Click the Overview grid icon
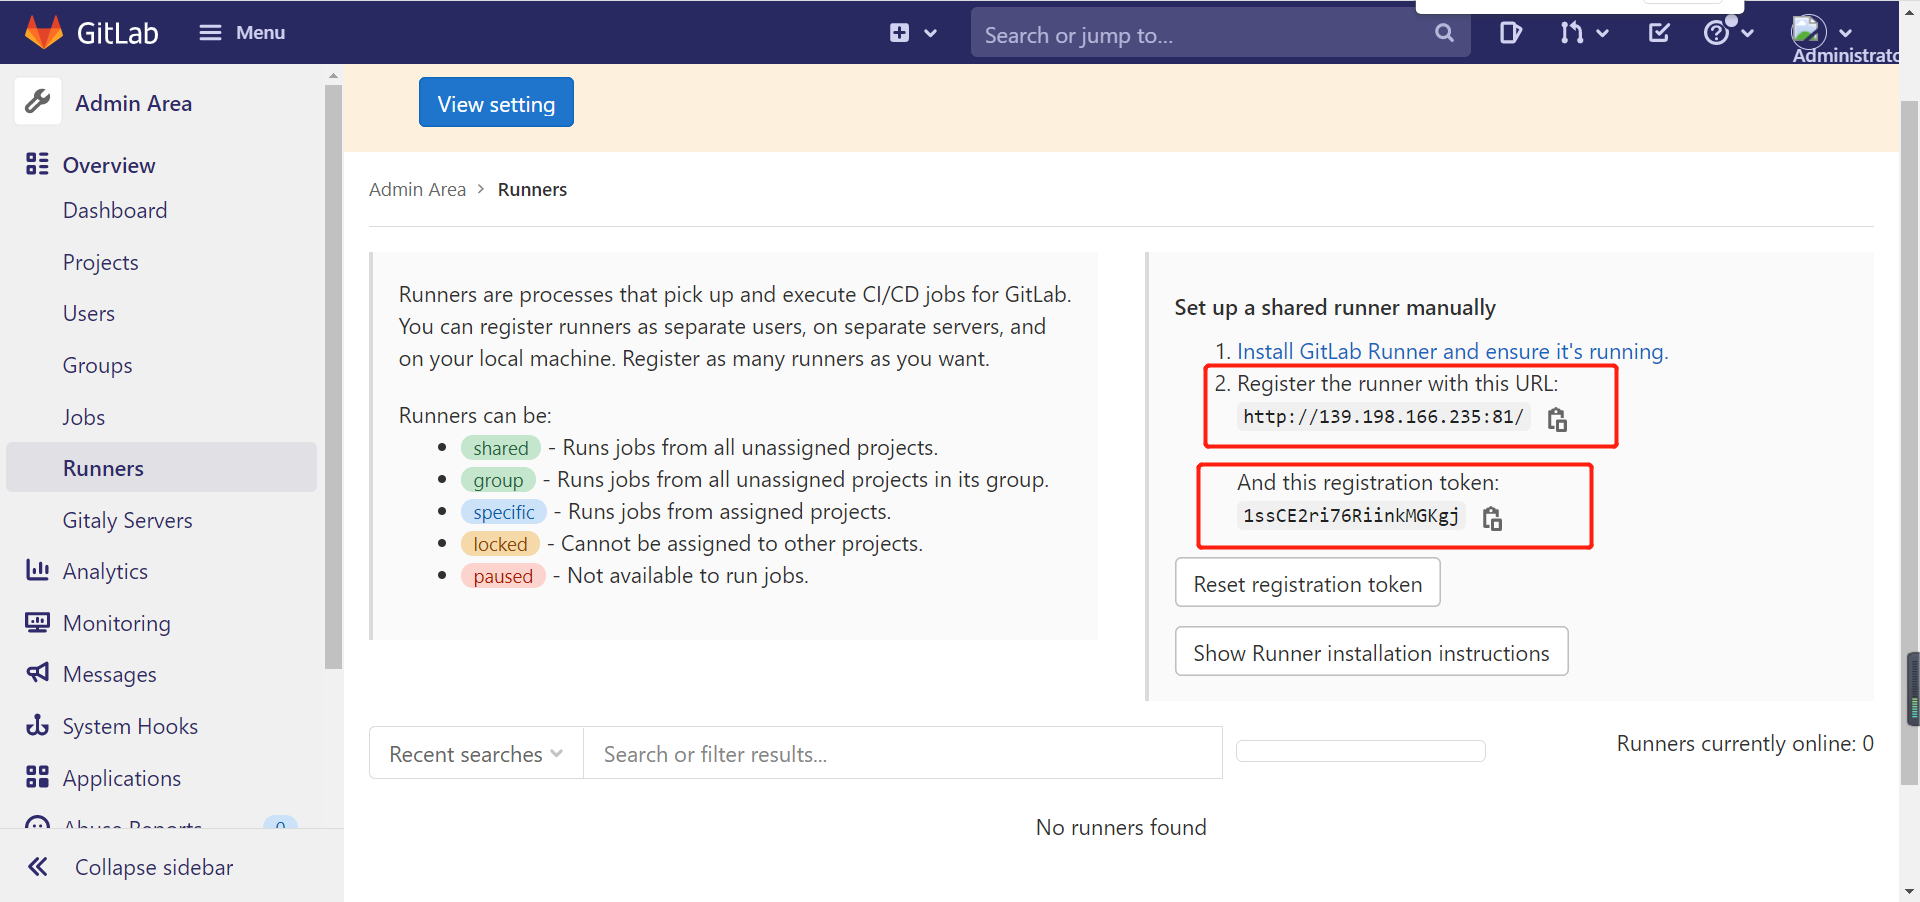1920x902 pixels. click(37, 164)
